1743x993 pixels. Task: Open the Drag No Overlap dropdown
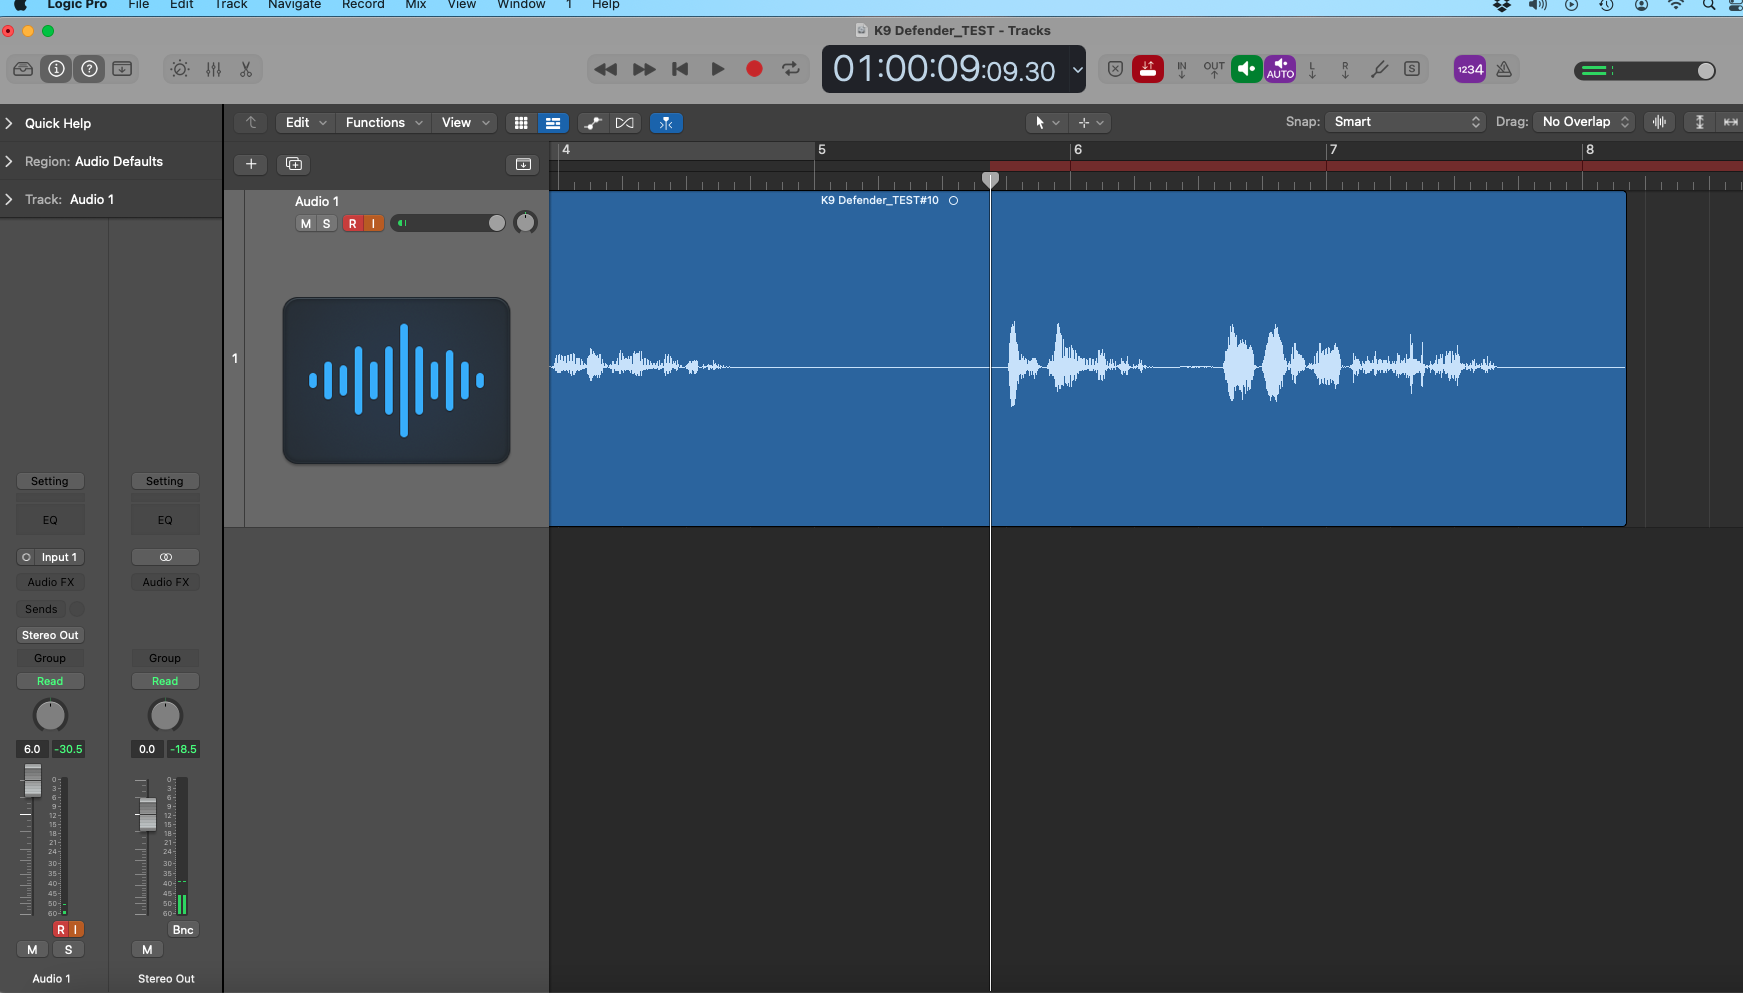(1583, 122)
